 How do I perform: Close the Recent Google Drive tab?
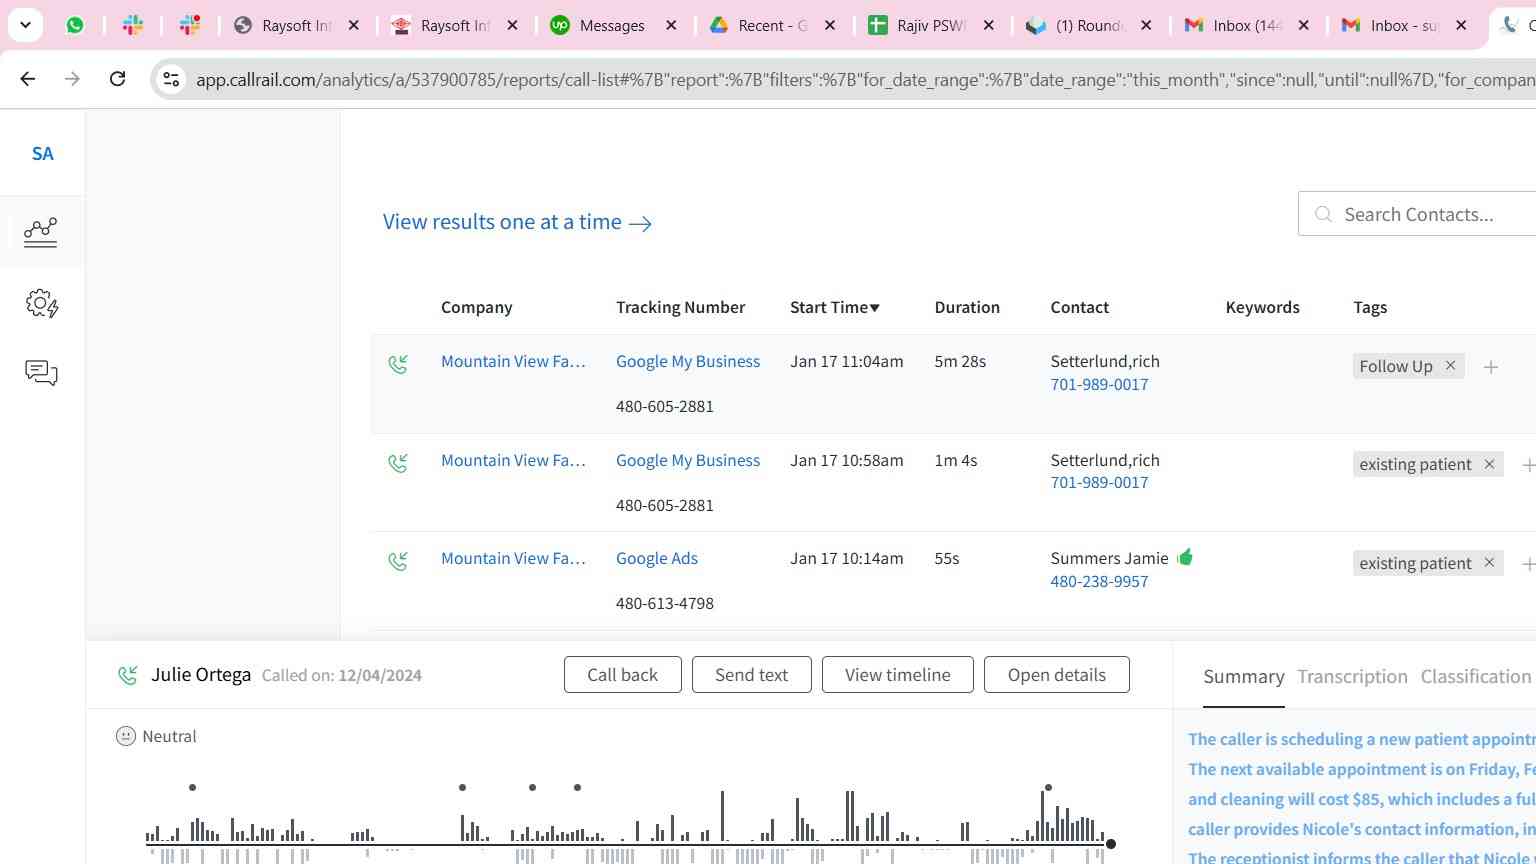(830, 25)
